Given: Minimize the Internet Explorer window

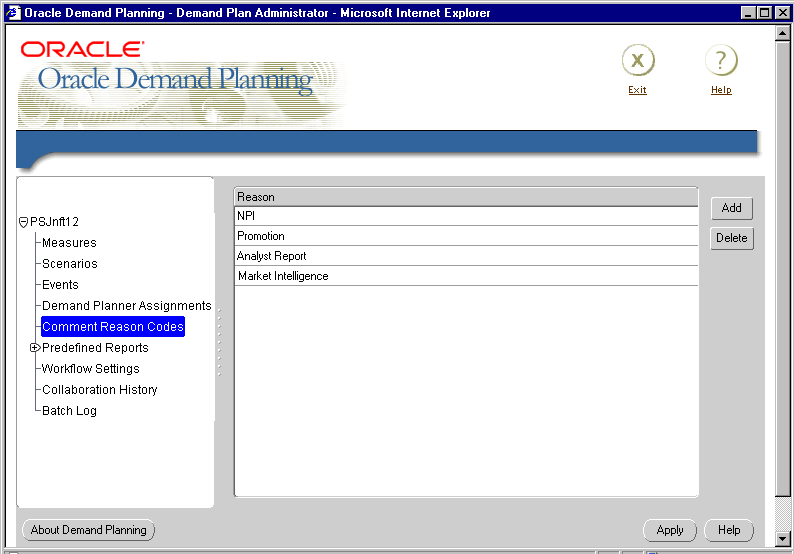Looking at the screenshot, I should coord(748,13).
